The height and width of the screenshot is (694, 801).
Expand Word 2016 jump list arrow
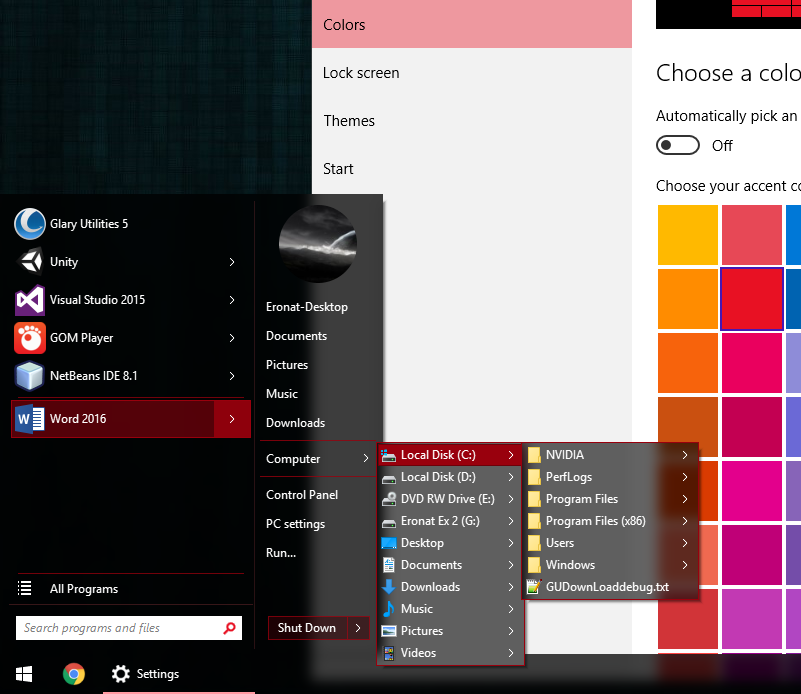(232, 419)
